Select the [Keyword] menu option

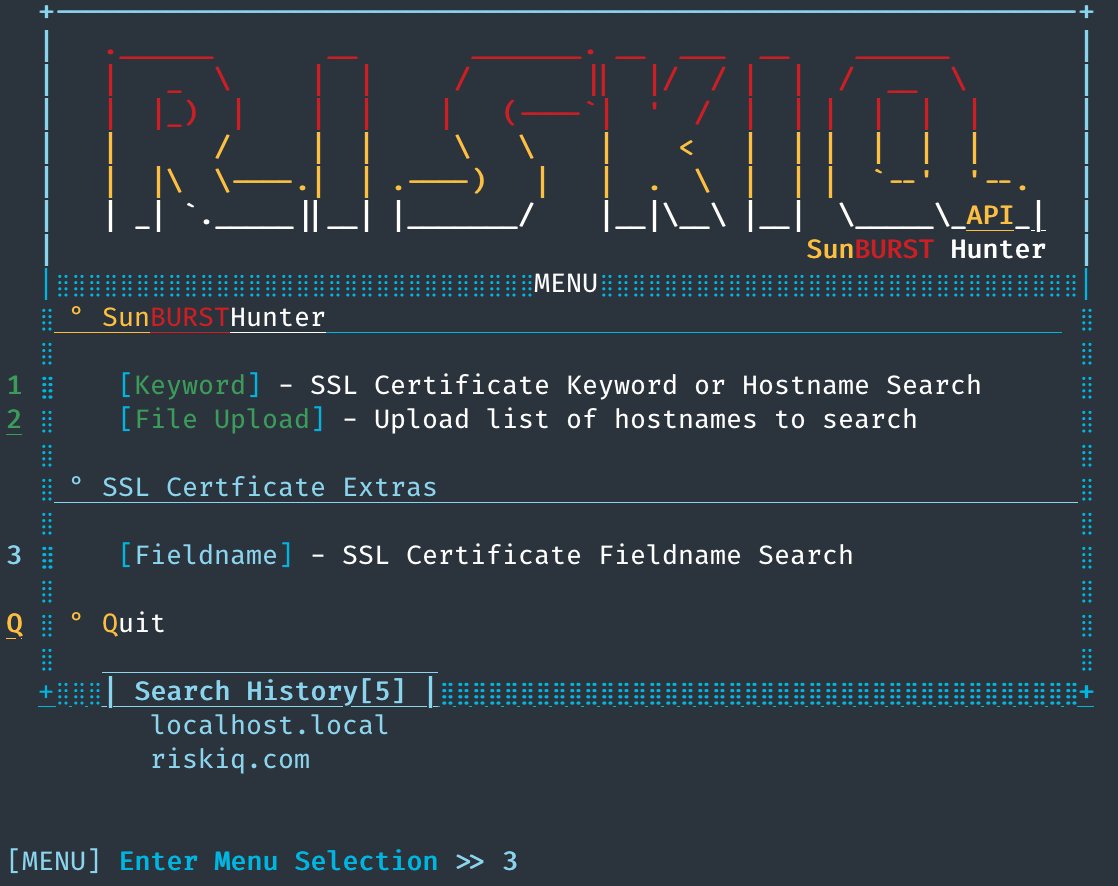click(190, 386)
